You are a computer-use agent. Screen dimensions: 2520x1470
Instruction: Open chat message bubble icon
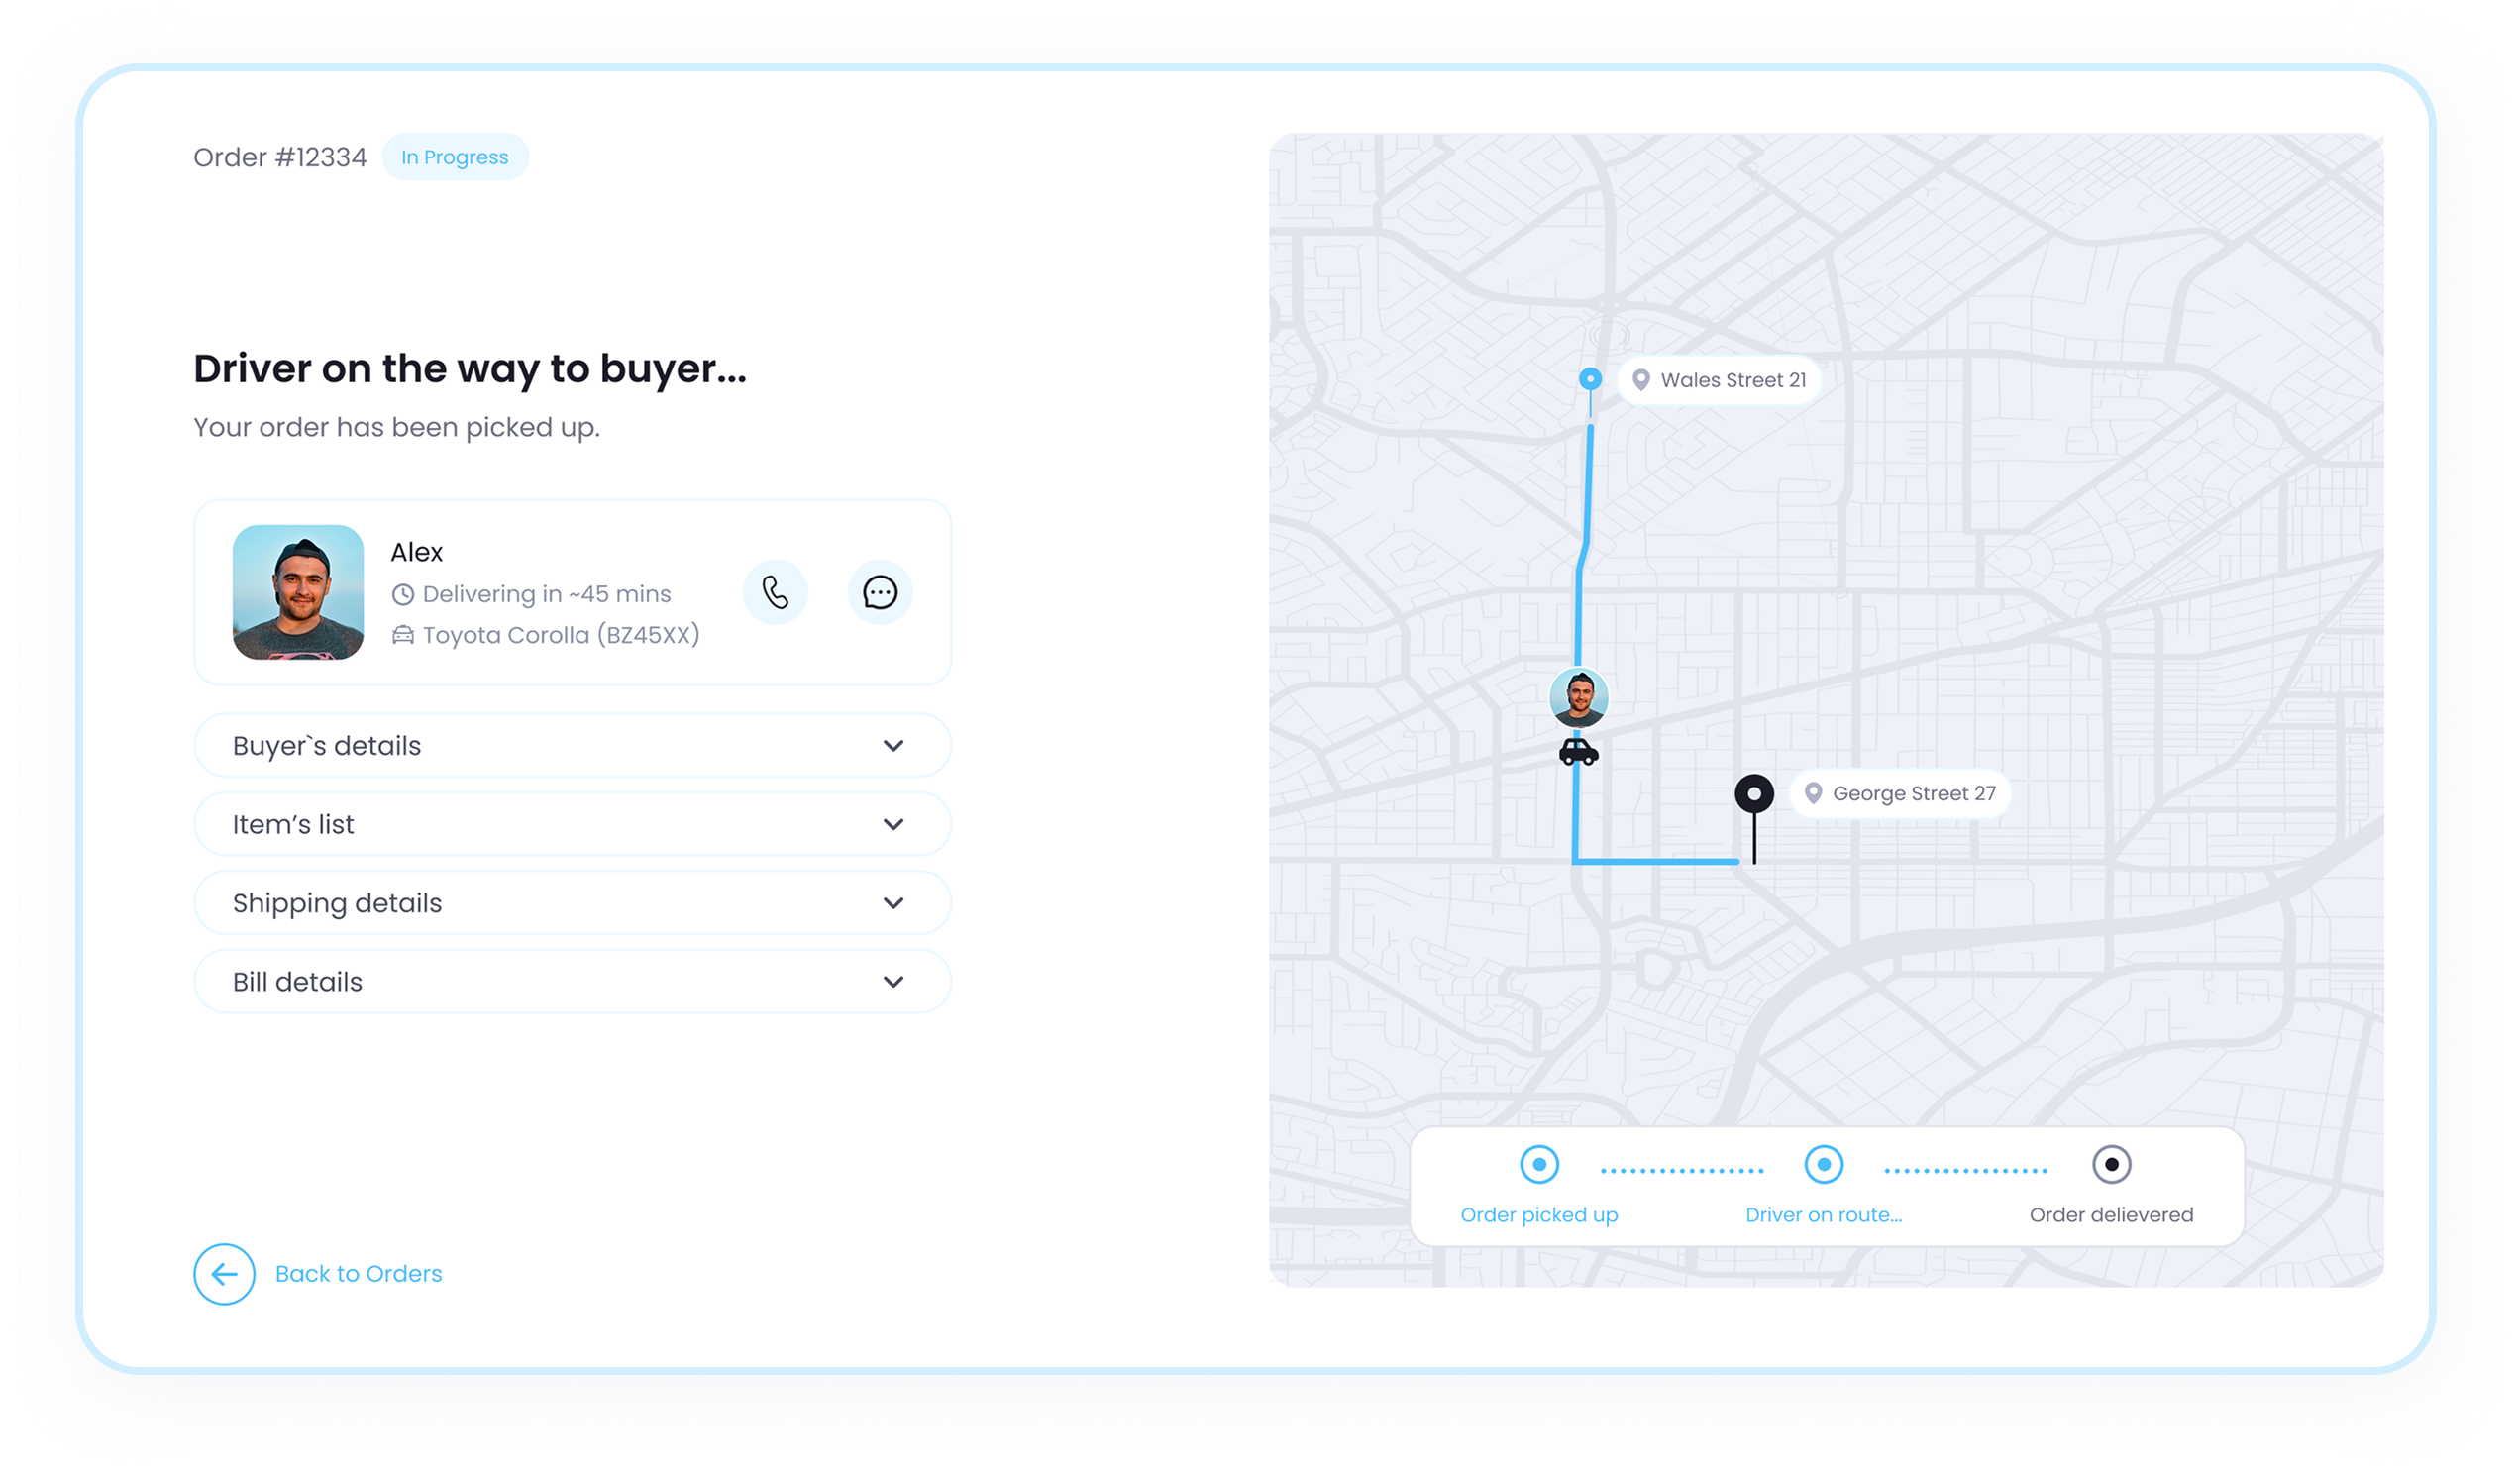(880, 592)
